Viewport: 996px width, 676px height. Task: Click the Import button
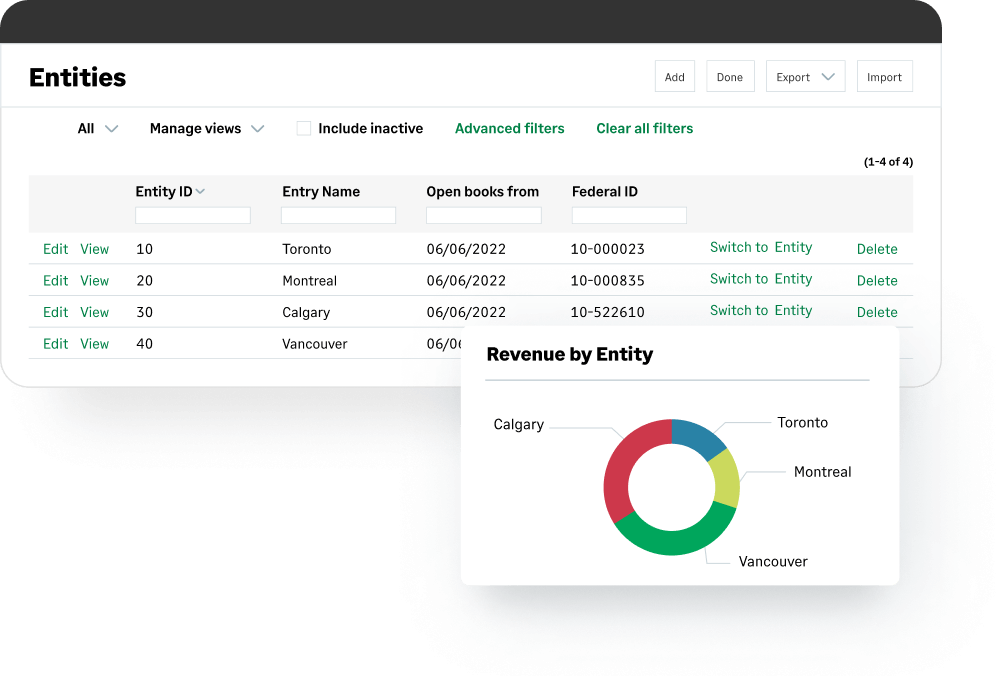(x=884, y=77)
